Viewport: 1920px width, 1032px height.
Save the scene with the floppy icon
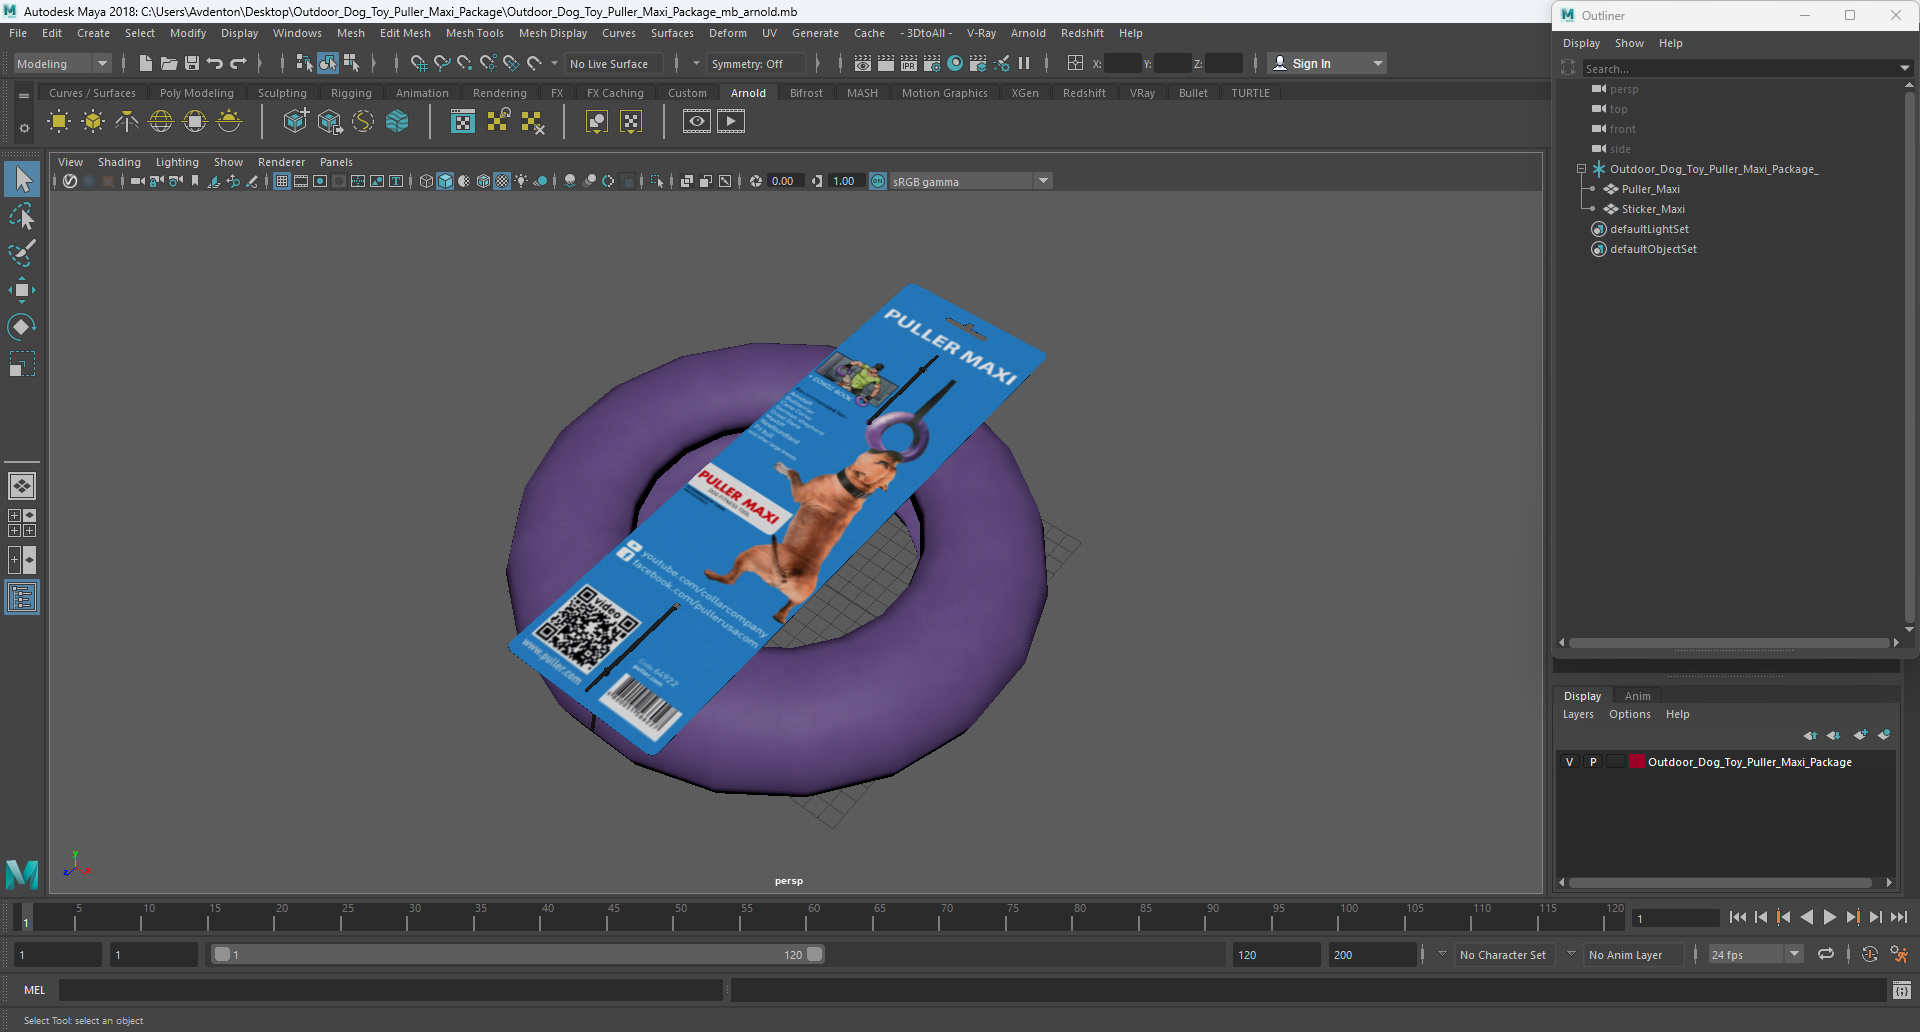click(x=192, y=63)
